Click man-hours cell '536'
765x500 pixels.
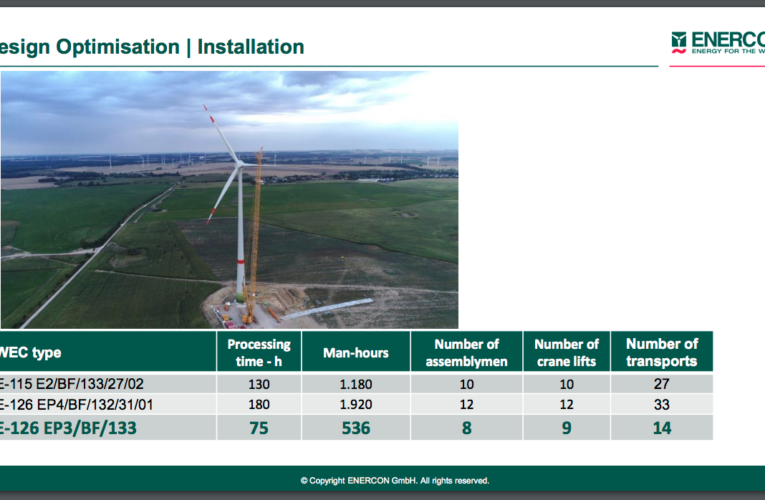tap(356, 428)
